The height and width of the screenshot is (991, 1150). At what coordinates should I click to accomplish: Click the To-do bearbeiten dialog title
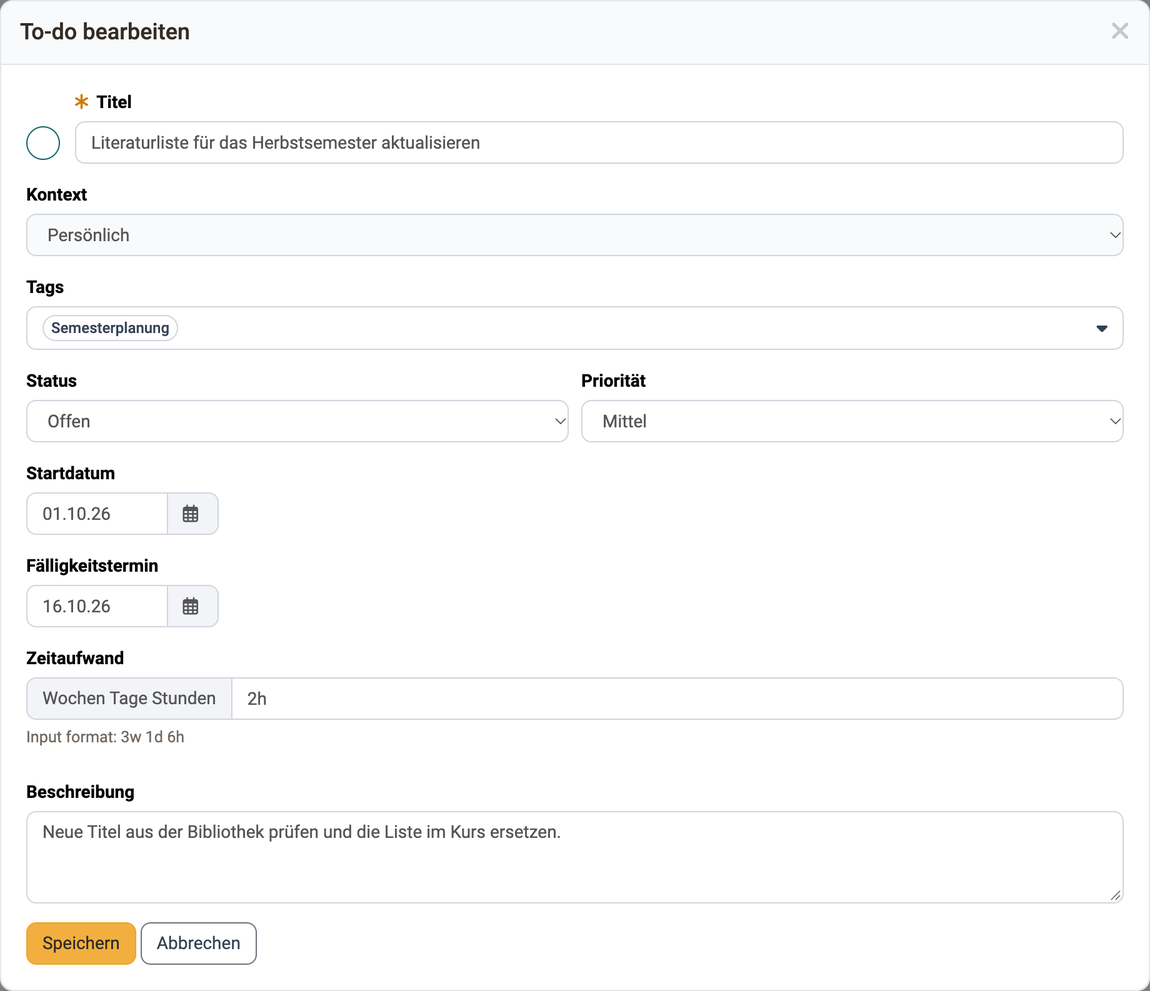[105, 32]
